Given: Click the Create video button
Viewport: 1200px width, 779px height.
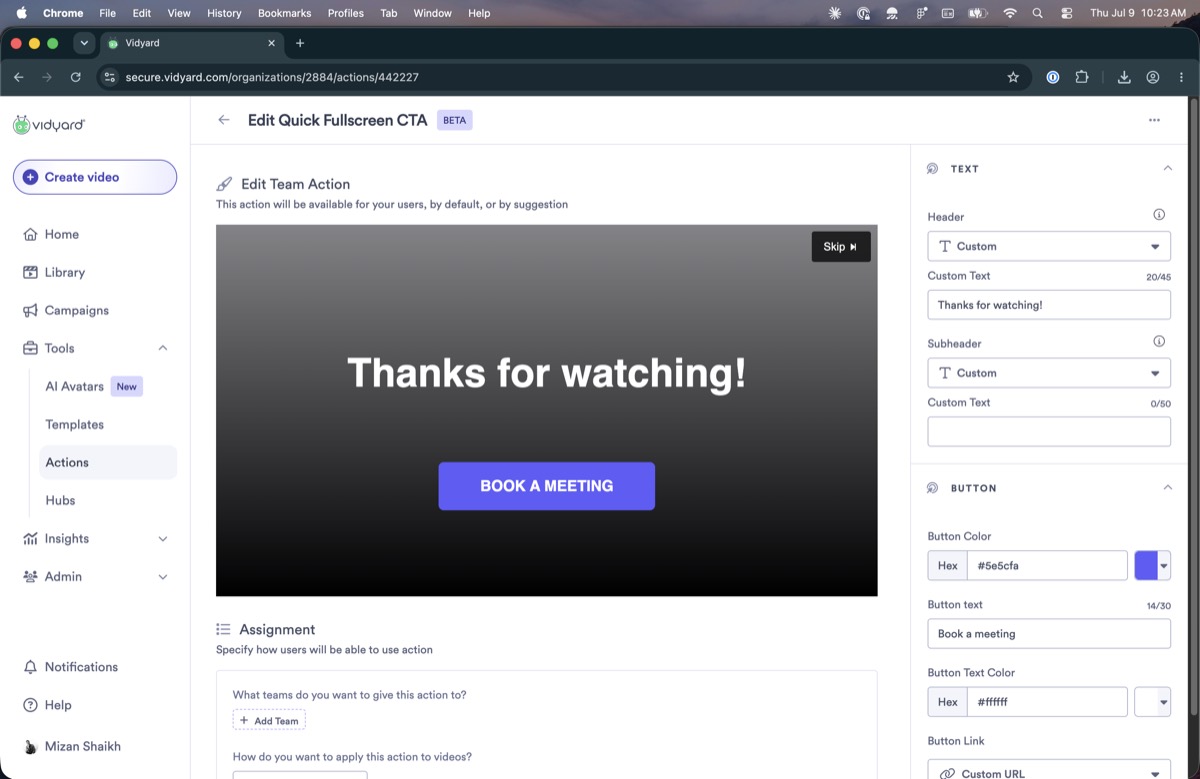Looking at the screenshot, I should (x=95, y=177).
